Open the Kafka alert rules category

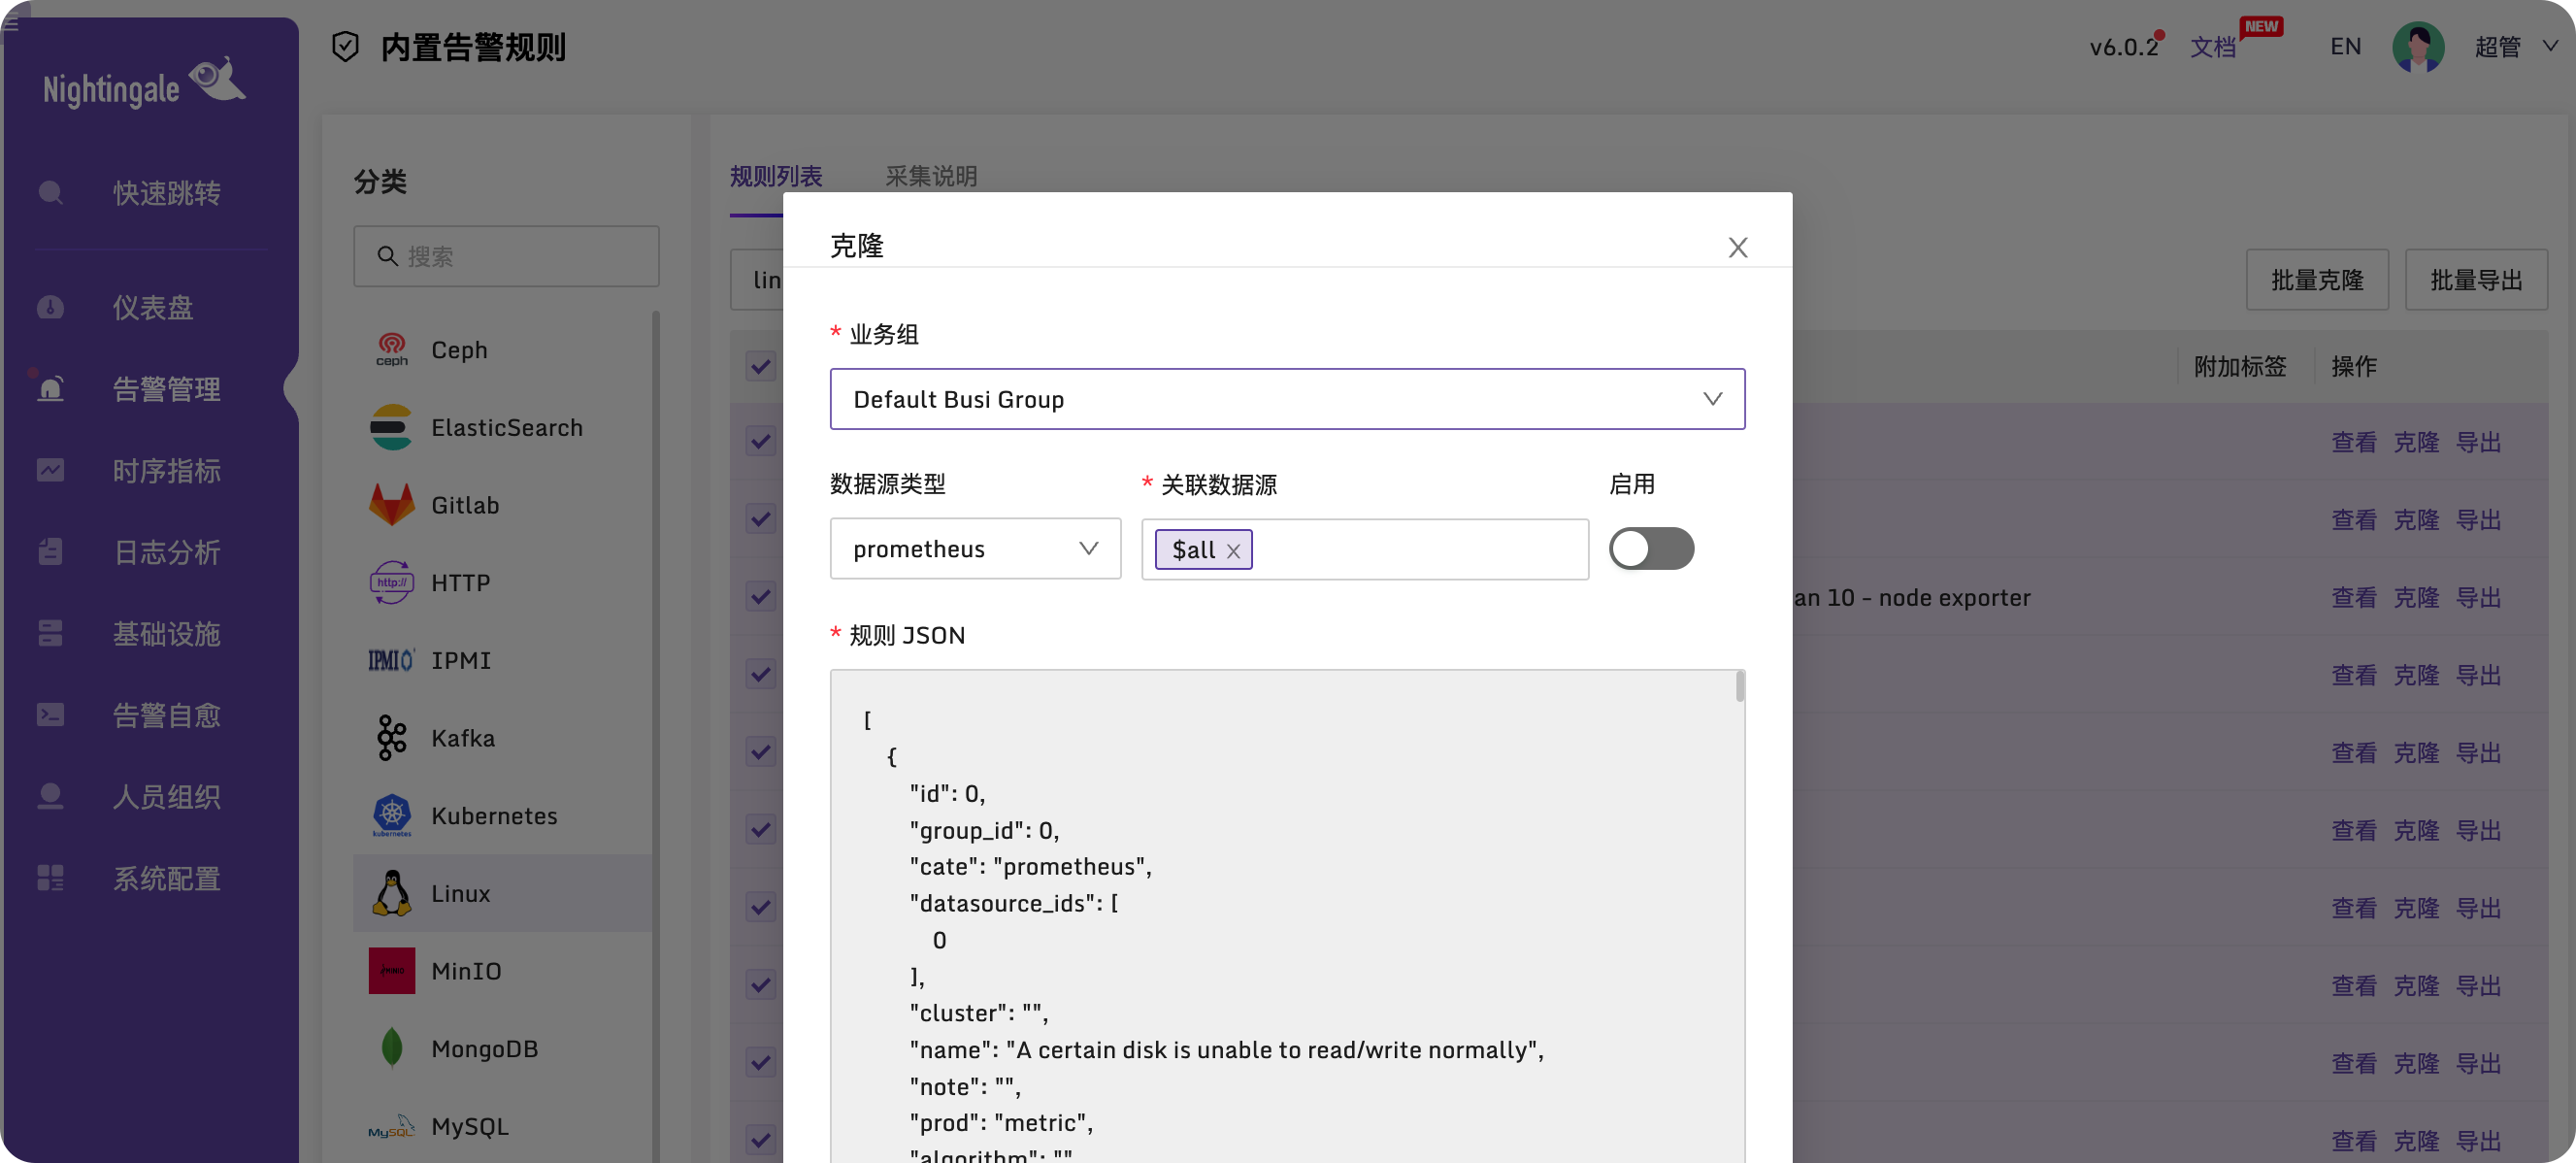[x=462, y=737]
